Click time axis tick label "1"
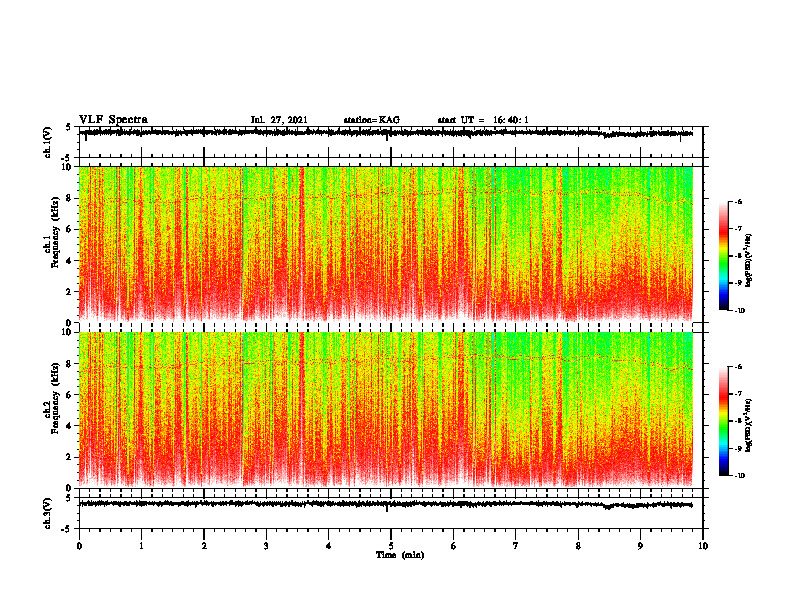This screenshot has height=612, width=792. click(x=141, y=546)
